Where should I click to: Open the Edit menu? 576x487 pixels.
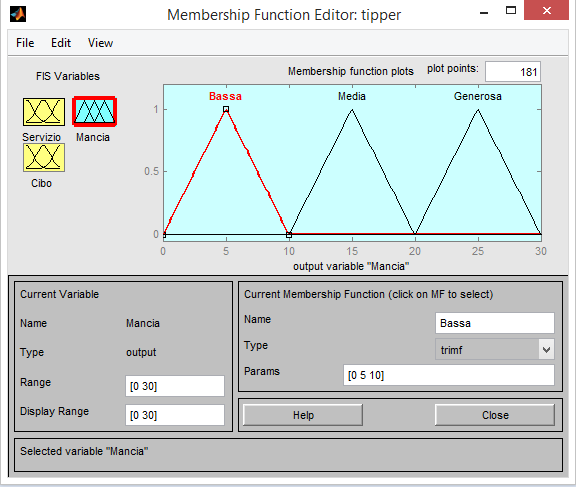pyautogui.click(x=61, y=43)
